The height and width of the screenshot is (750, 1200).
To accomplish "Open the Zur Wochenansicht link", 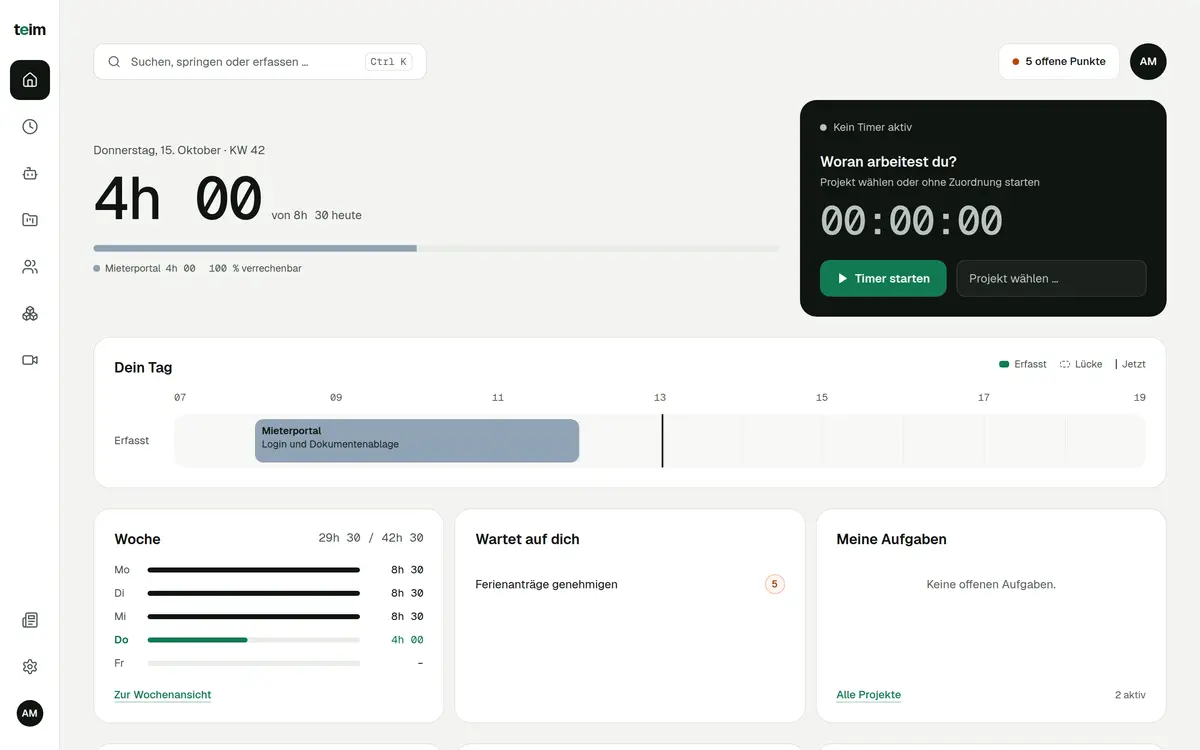I will [x=163, y=695].
